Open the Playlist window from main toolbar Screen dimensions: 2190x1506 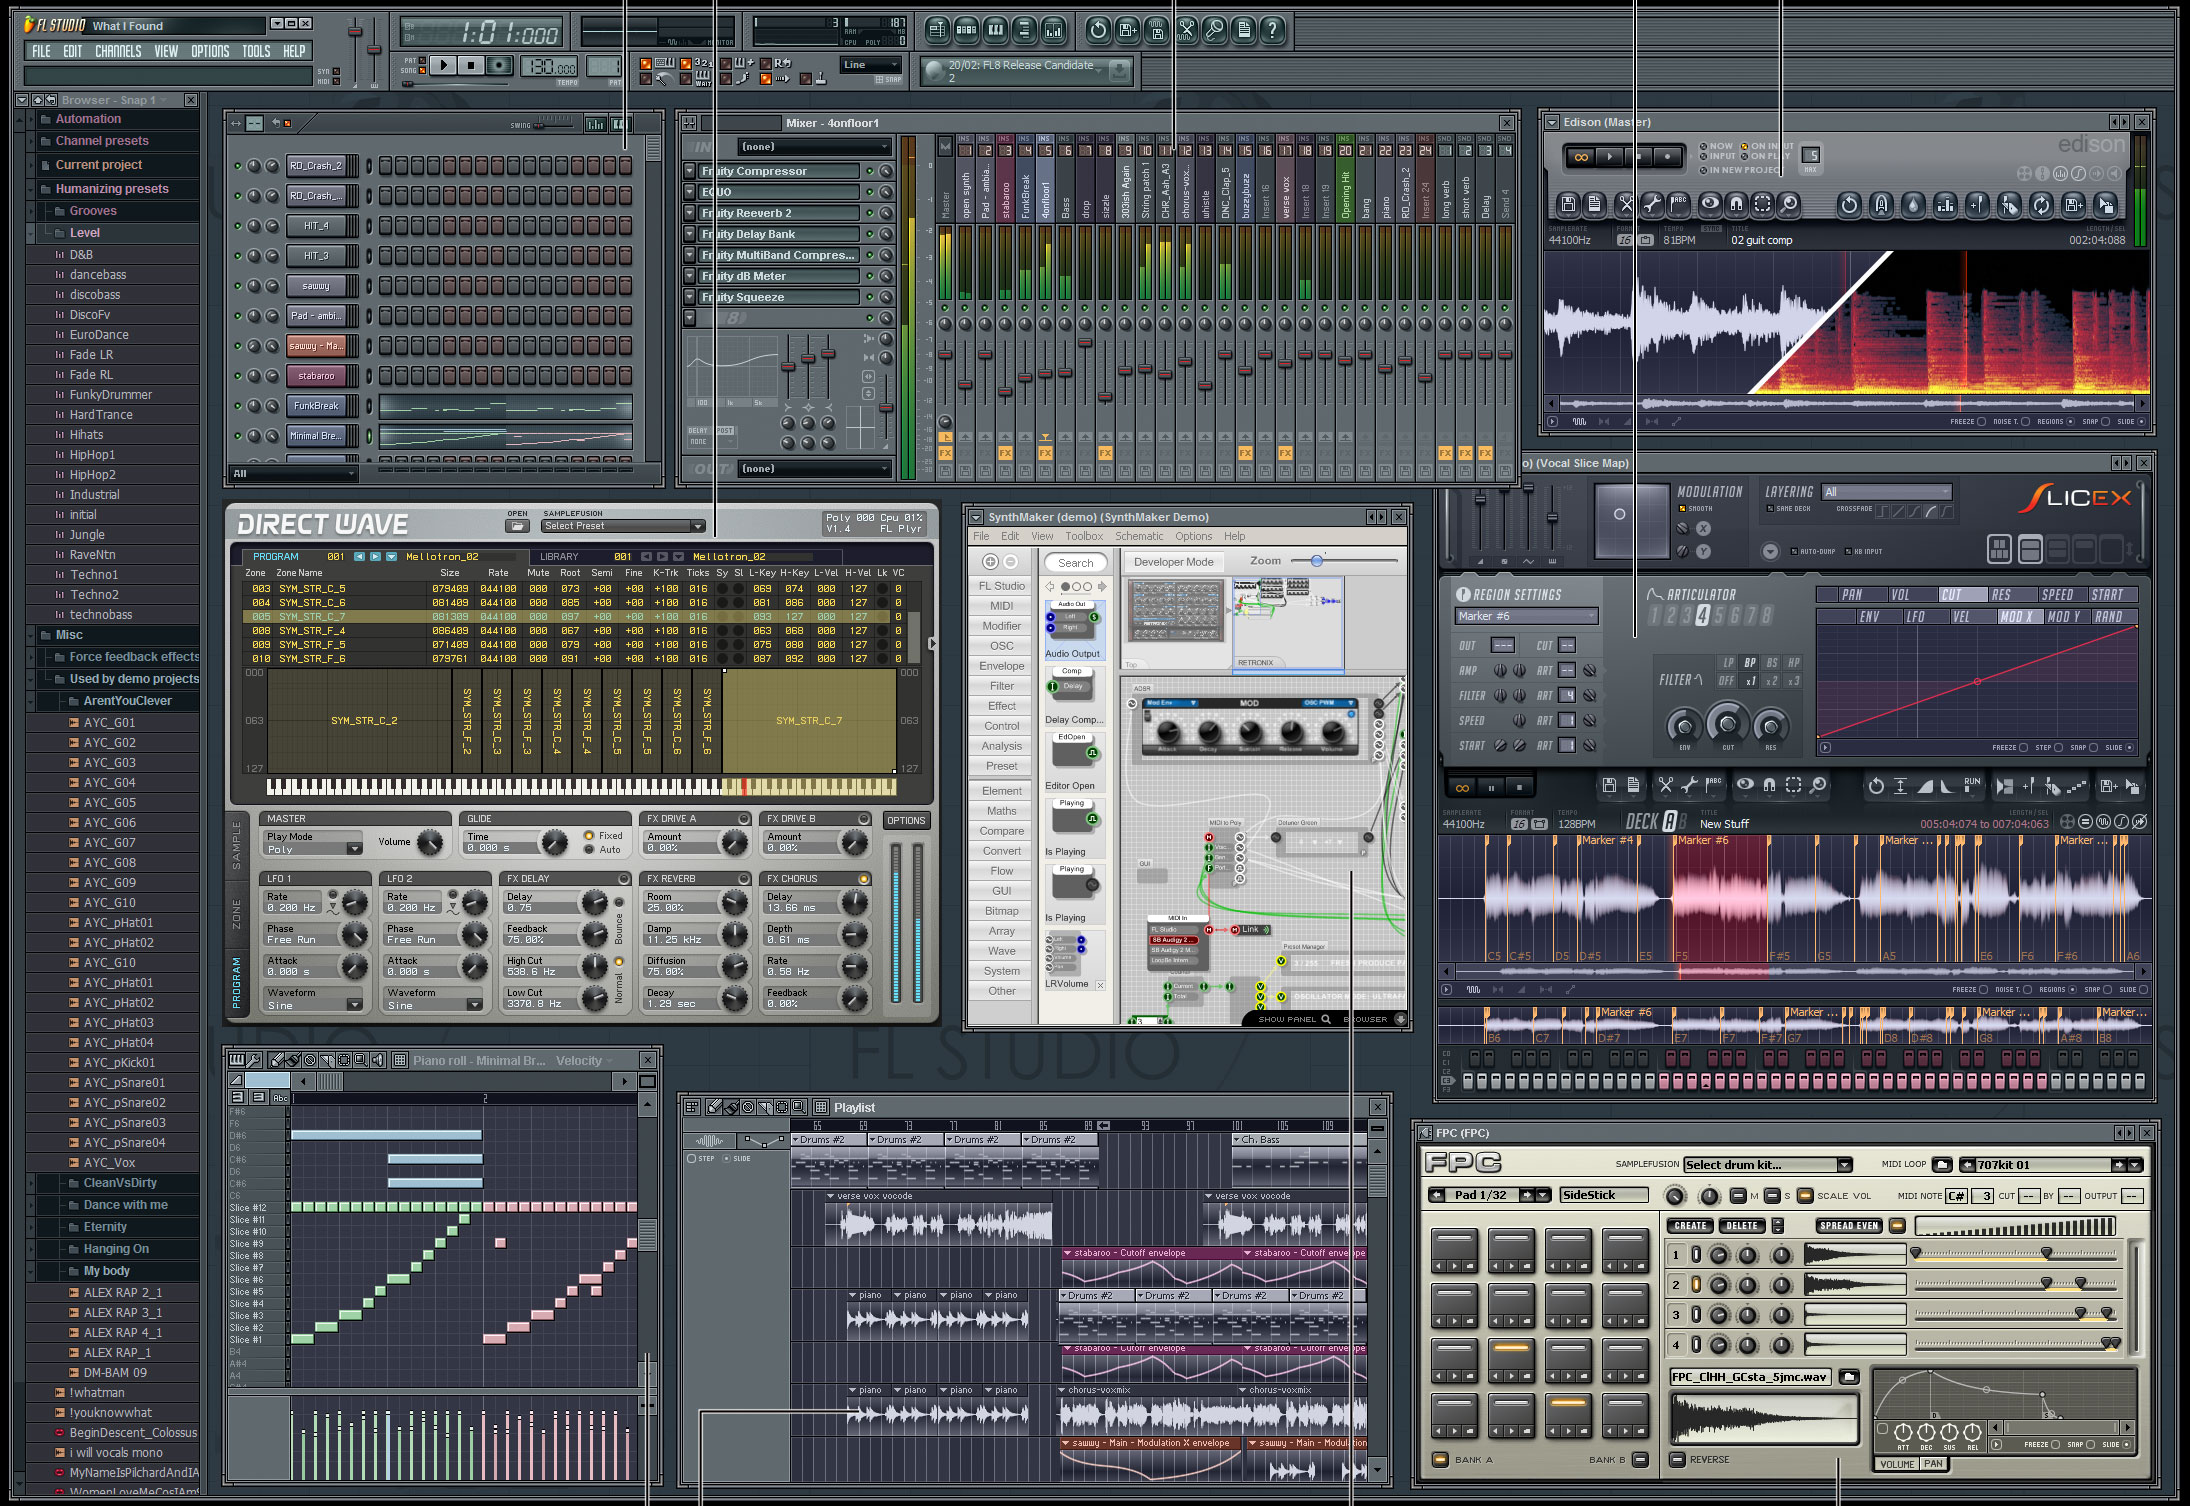[x=937, y=30]
